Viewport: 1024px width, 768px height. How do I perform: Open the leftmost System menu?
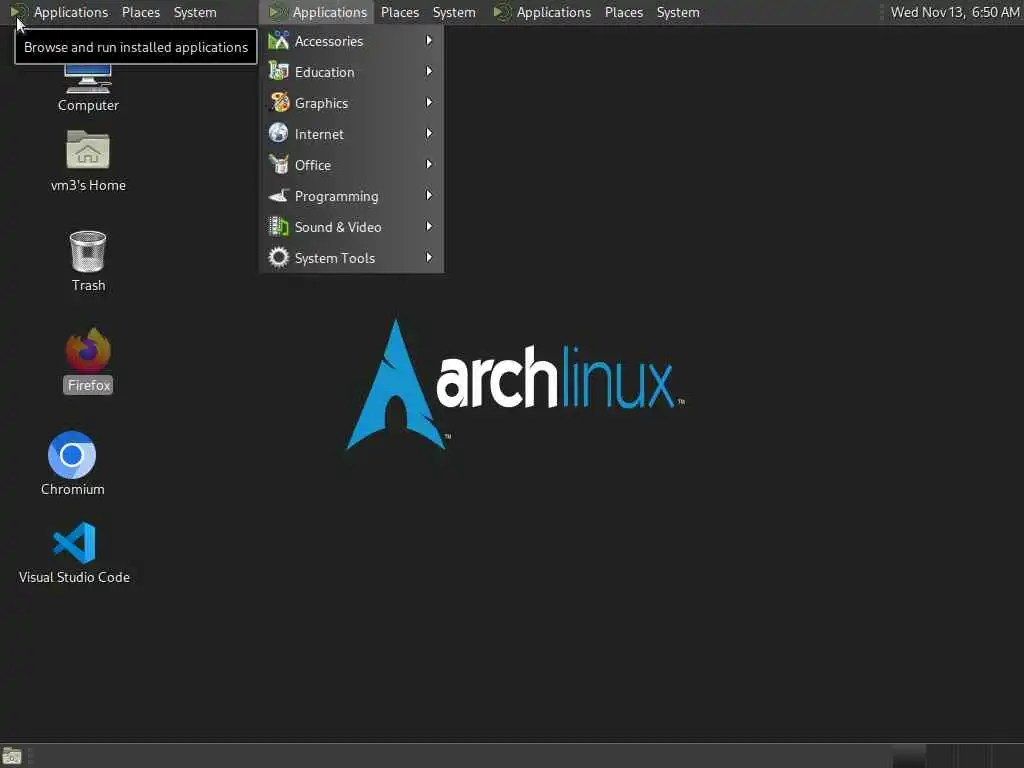coord(195,12)
